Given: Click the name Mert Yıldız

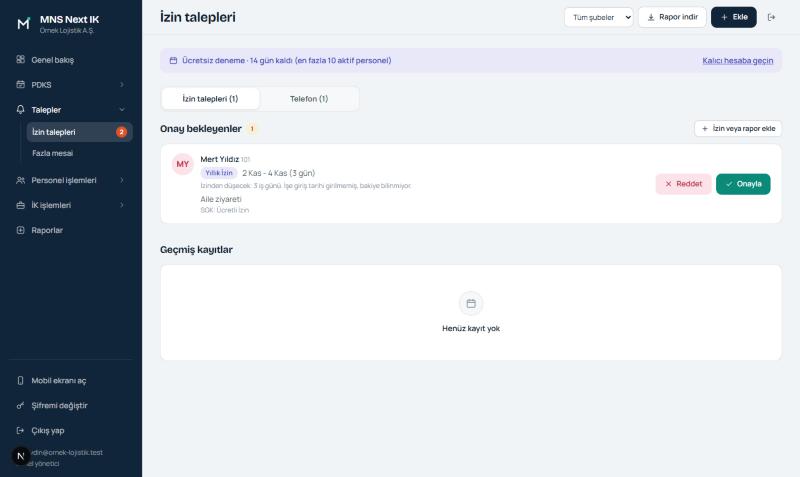Looking at the screenshot, I should [219, 159].
